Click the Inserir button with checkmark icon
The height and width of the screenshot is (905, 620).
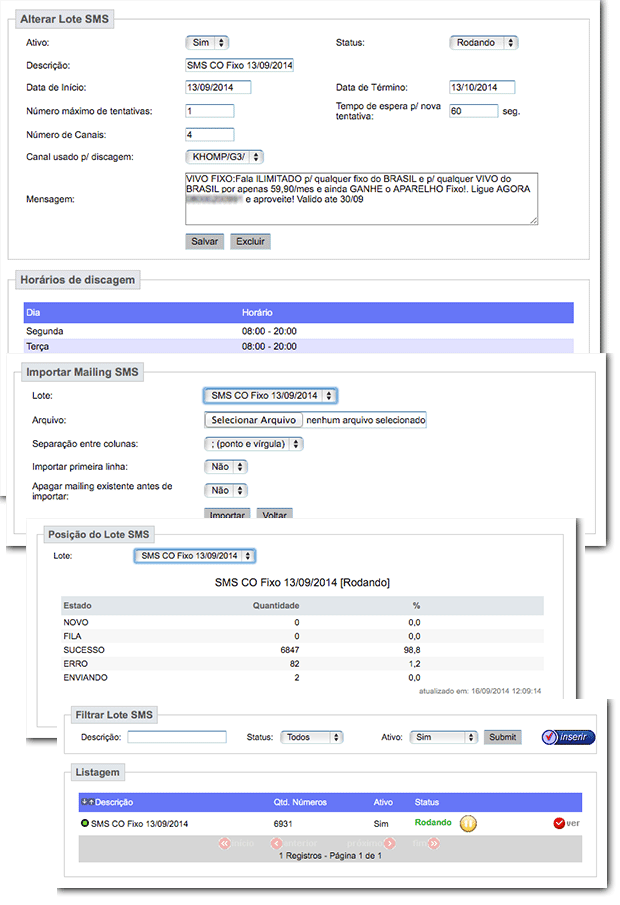click(x=568, y=737)
